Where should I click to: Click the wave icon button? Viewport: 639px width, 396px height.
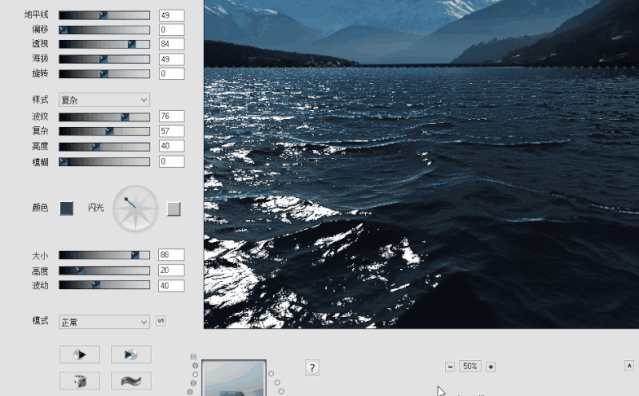131,381
